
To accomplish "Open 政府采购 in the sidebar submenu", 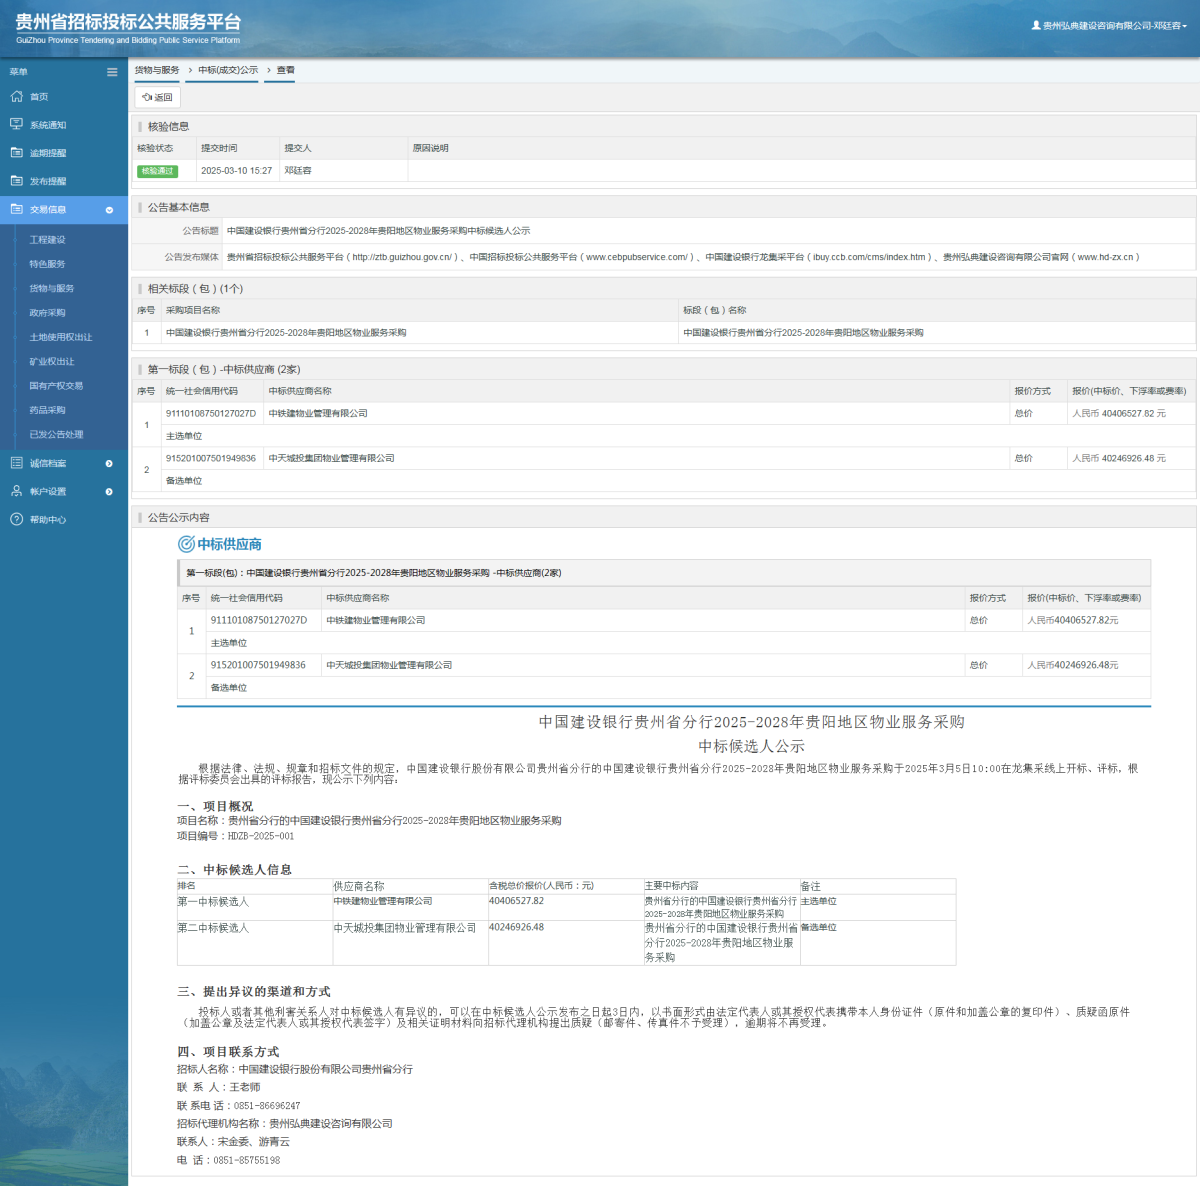I will tap(47, 313).
